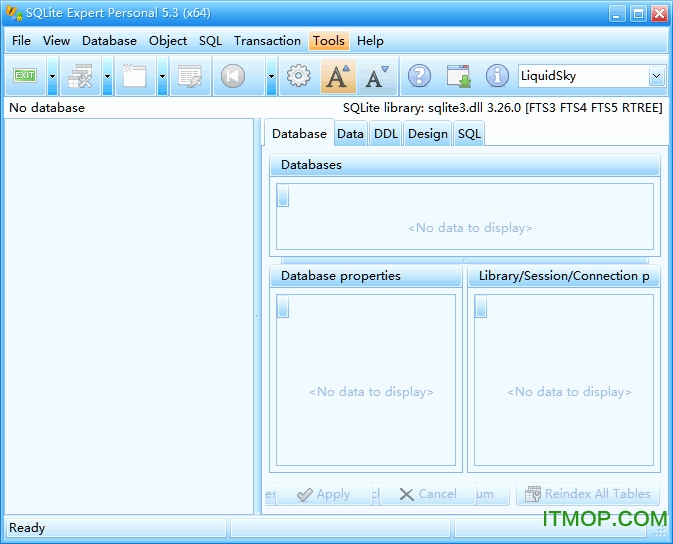The image size is (673, 544).
Task: Decrease font size with small A icon
Action: click(377, 76)
